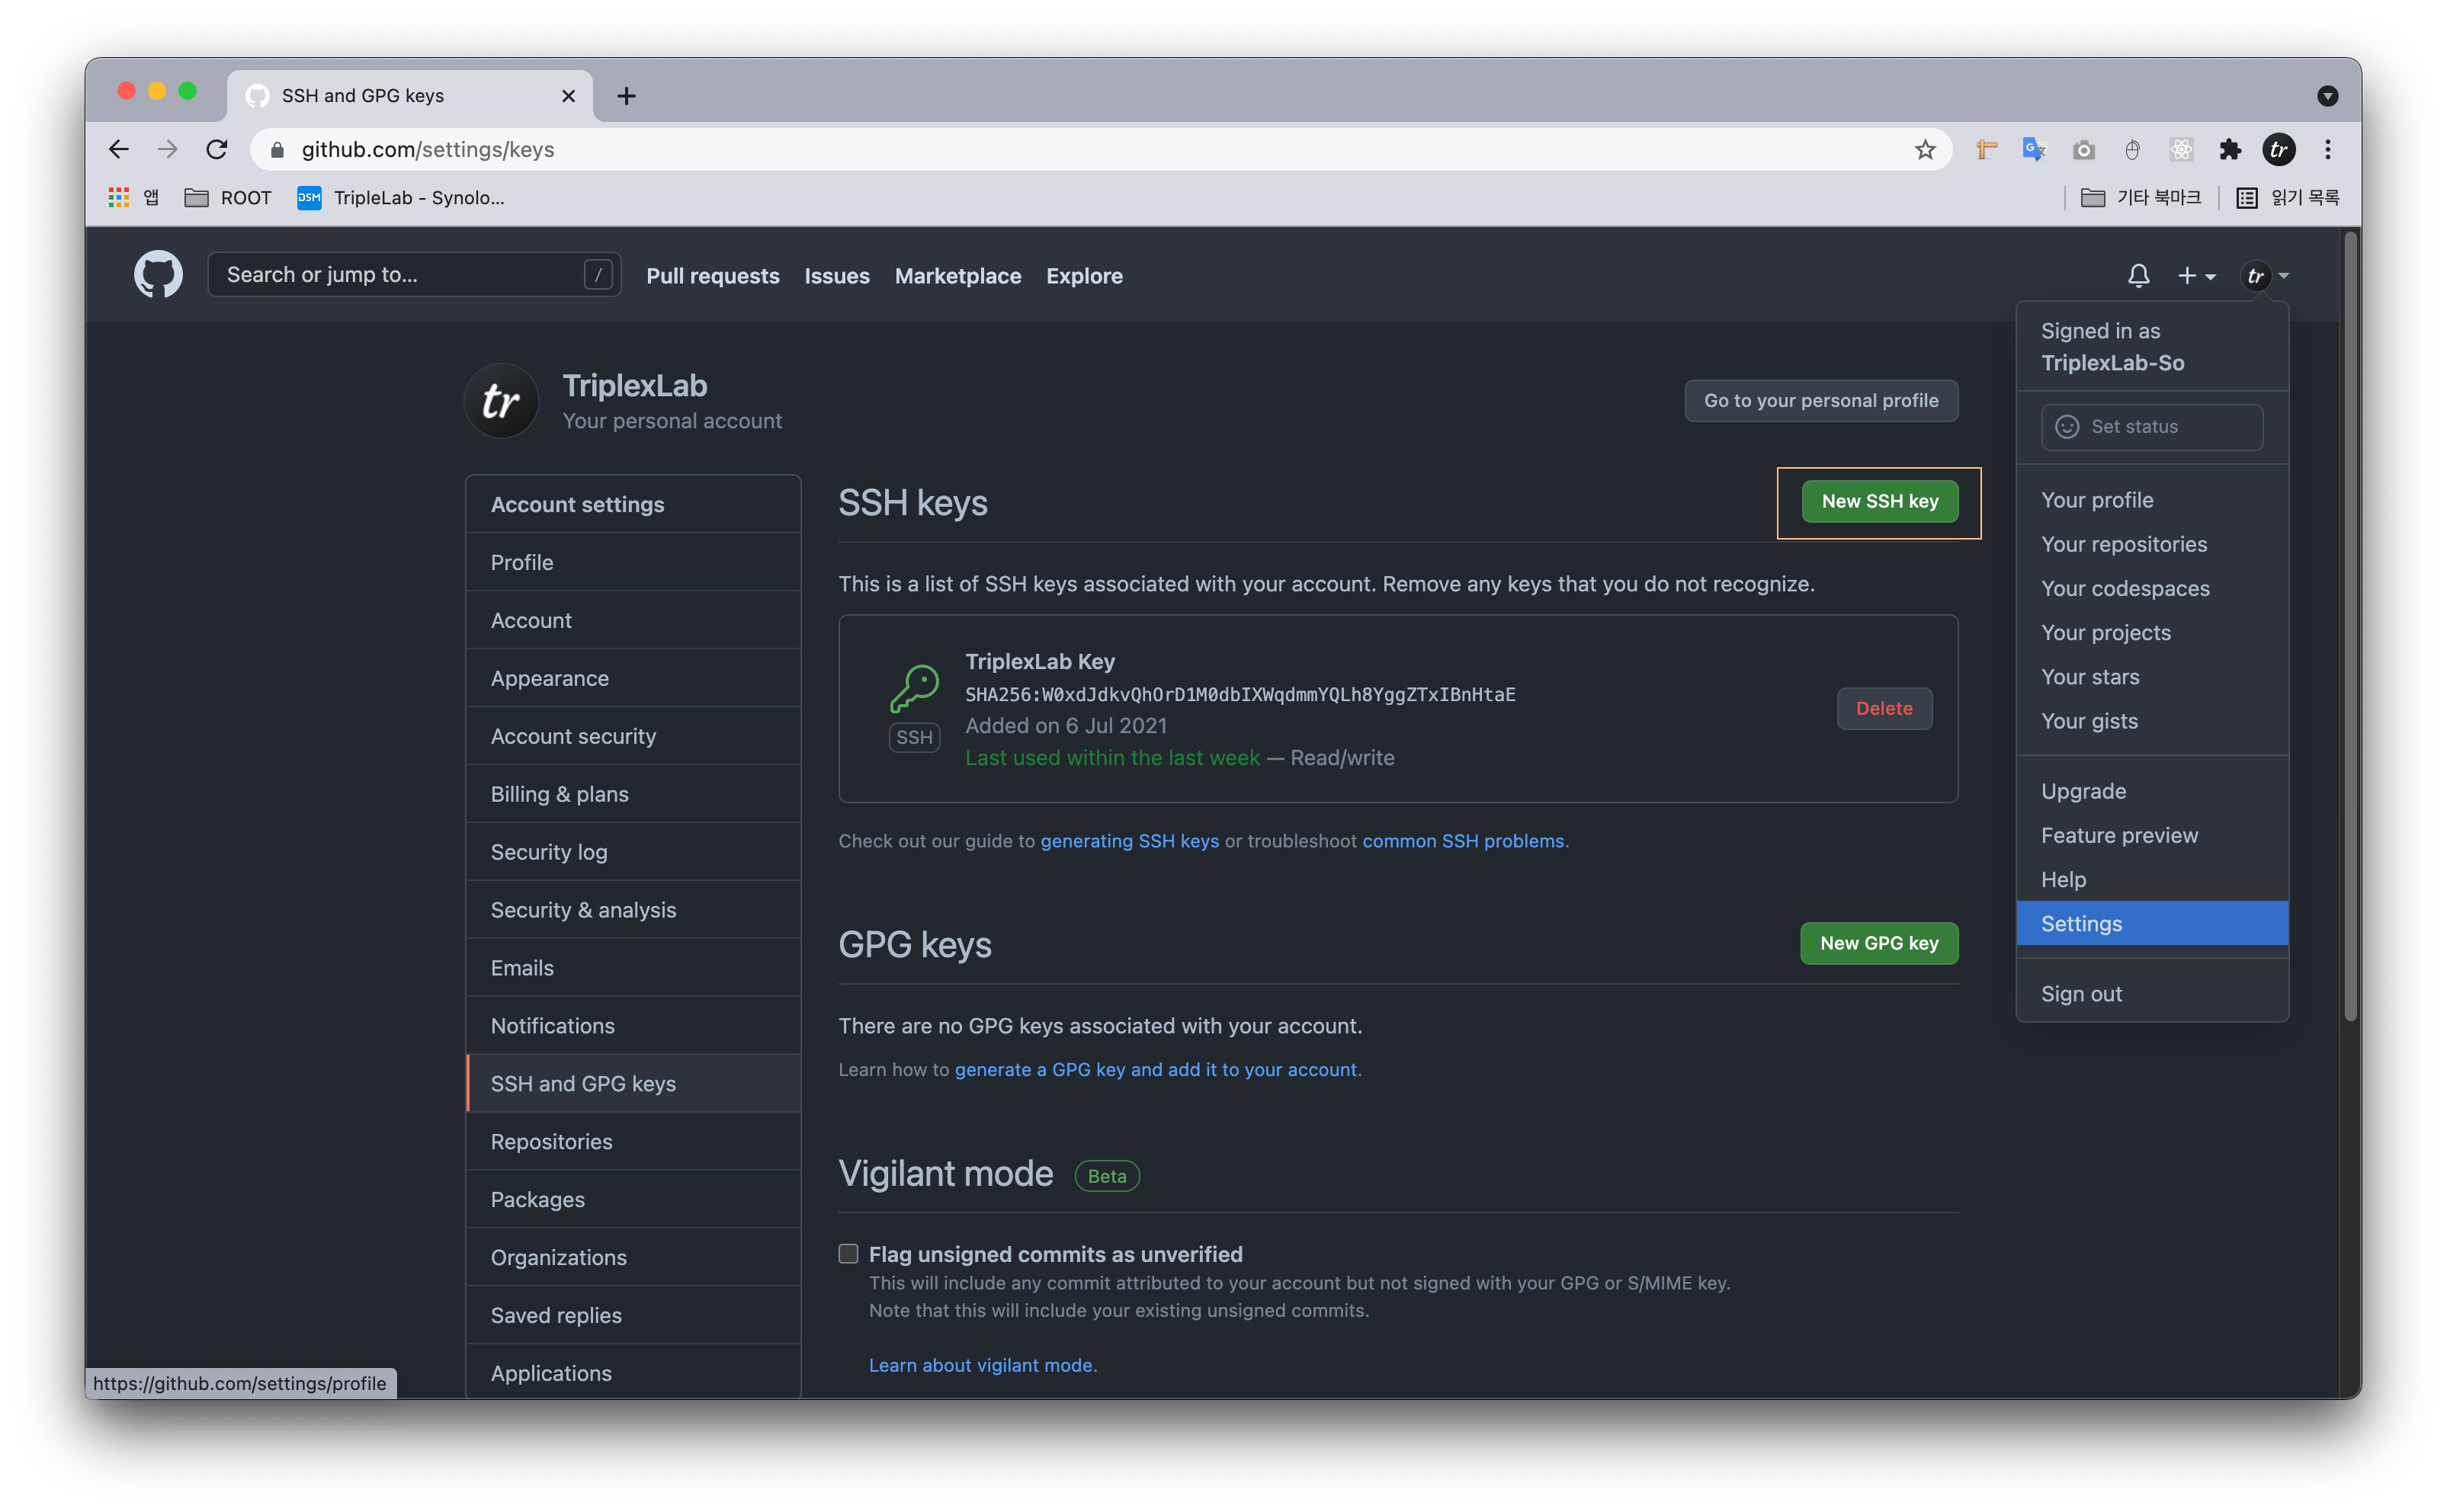Viewport: 2447px width, 1512px height.
Task: Open the Chrome extensions puzzle icon
Action: tap(2230, 150)
